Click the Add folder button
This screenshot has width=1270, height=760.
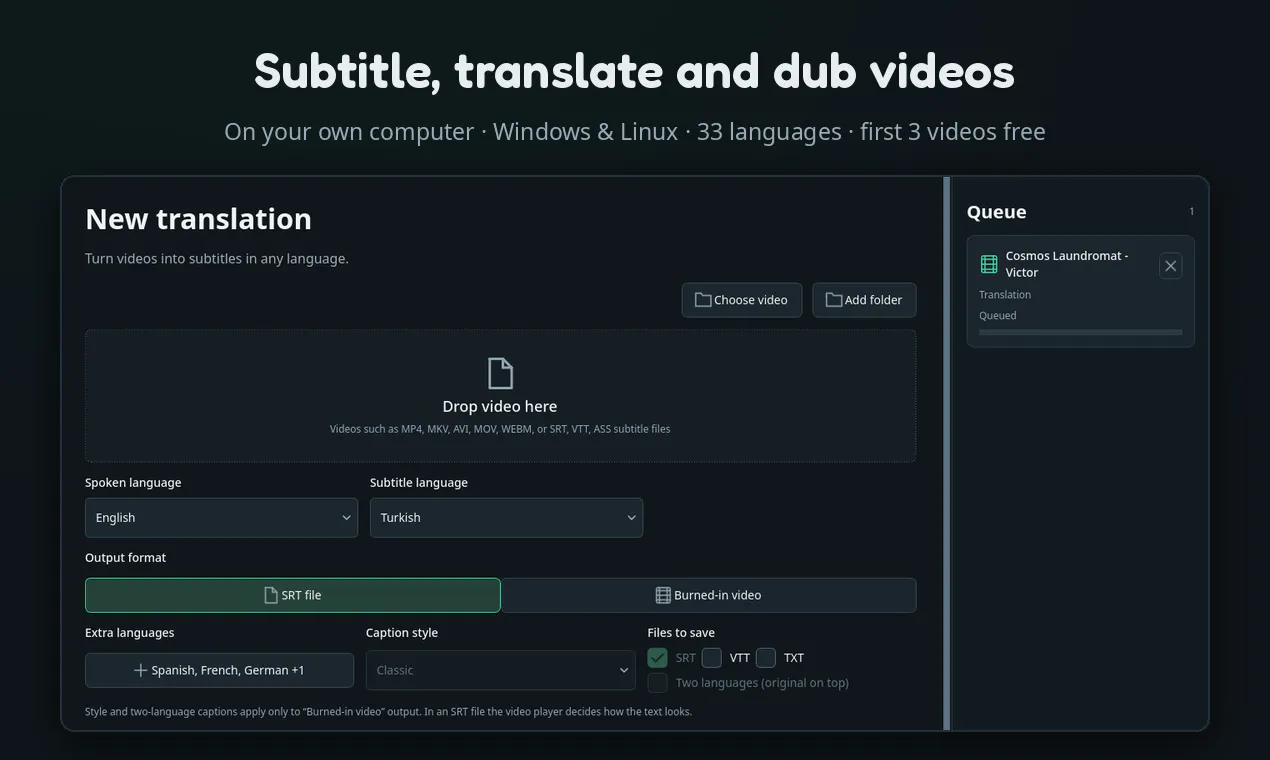[x=864, y=300]
